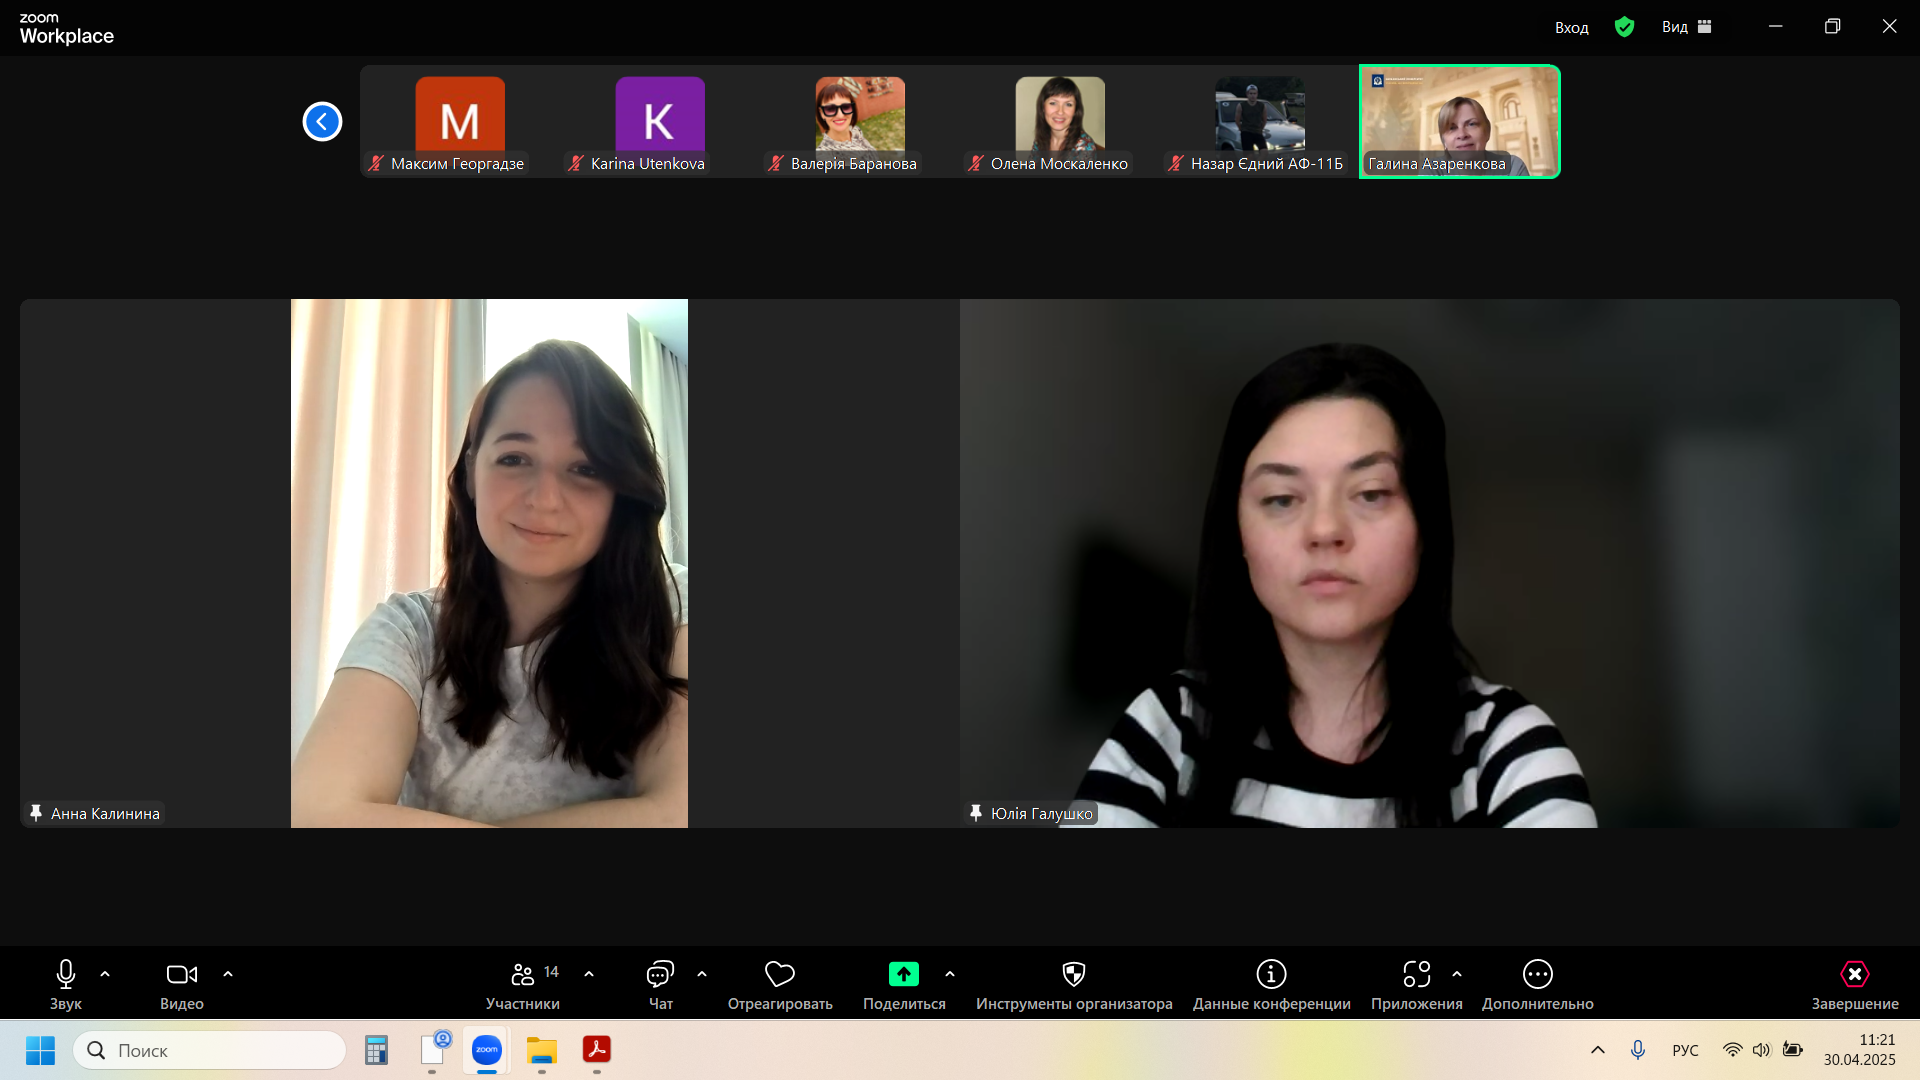Click system tray microphone icon

[1638, 1050]
